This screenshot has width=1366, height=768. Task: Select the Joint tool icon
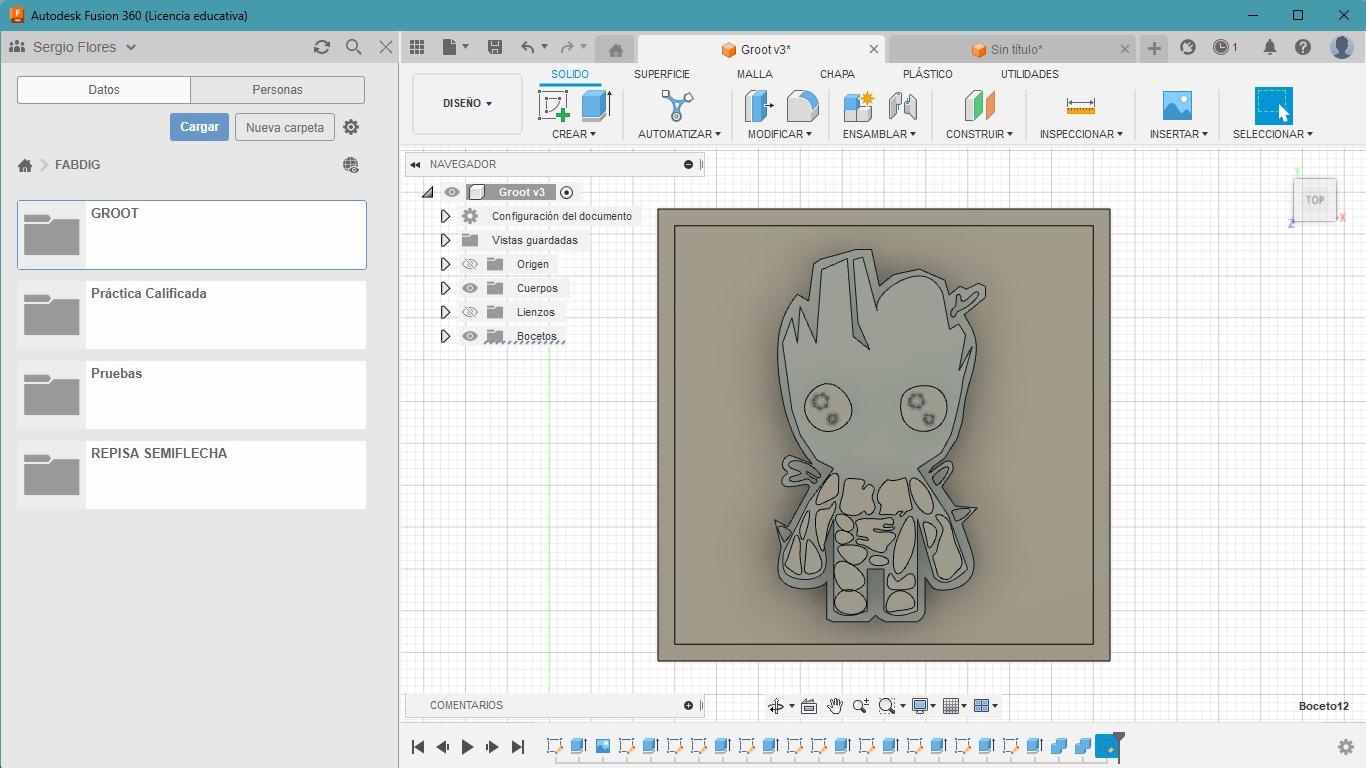[x=902, y=106]
